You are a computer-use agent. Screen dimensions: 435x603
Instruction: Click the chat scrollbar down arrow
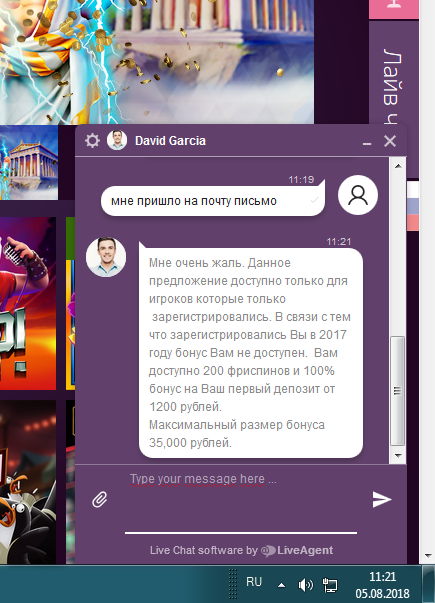pos(398,456)
